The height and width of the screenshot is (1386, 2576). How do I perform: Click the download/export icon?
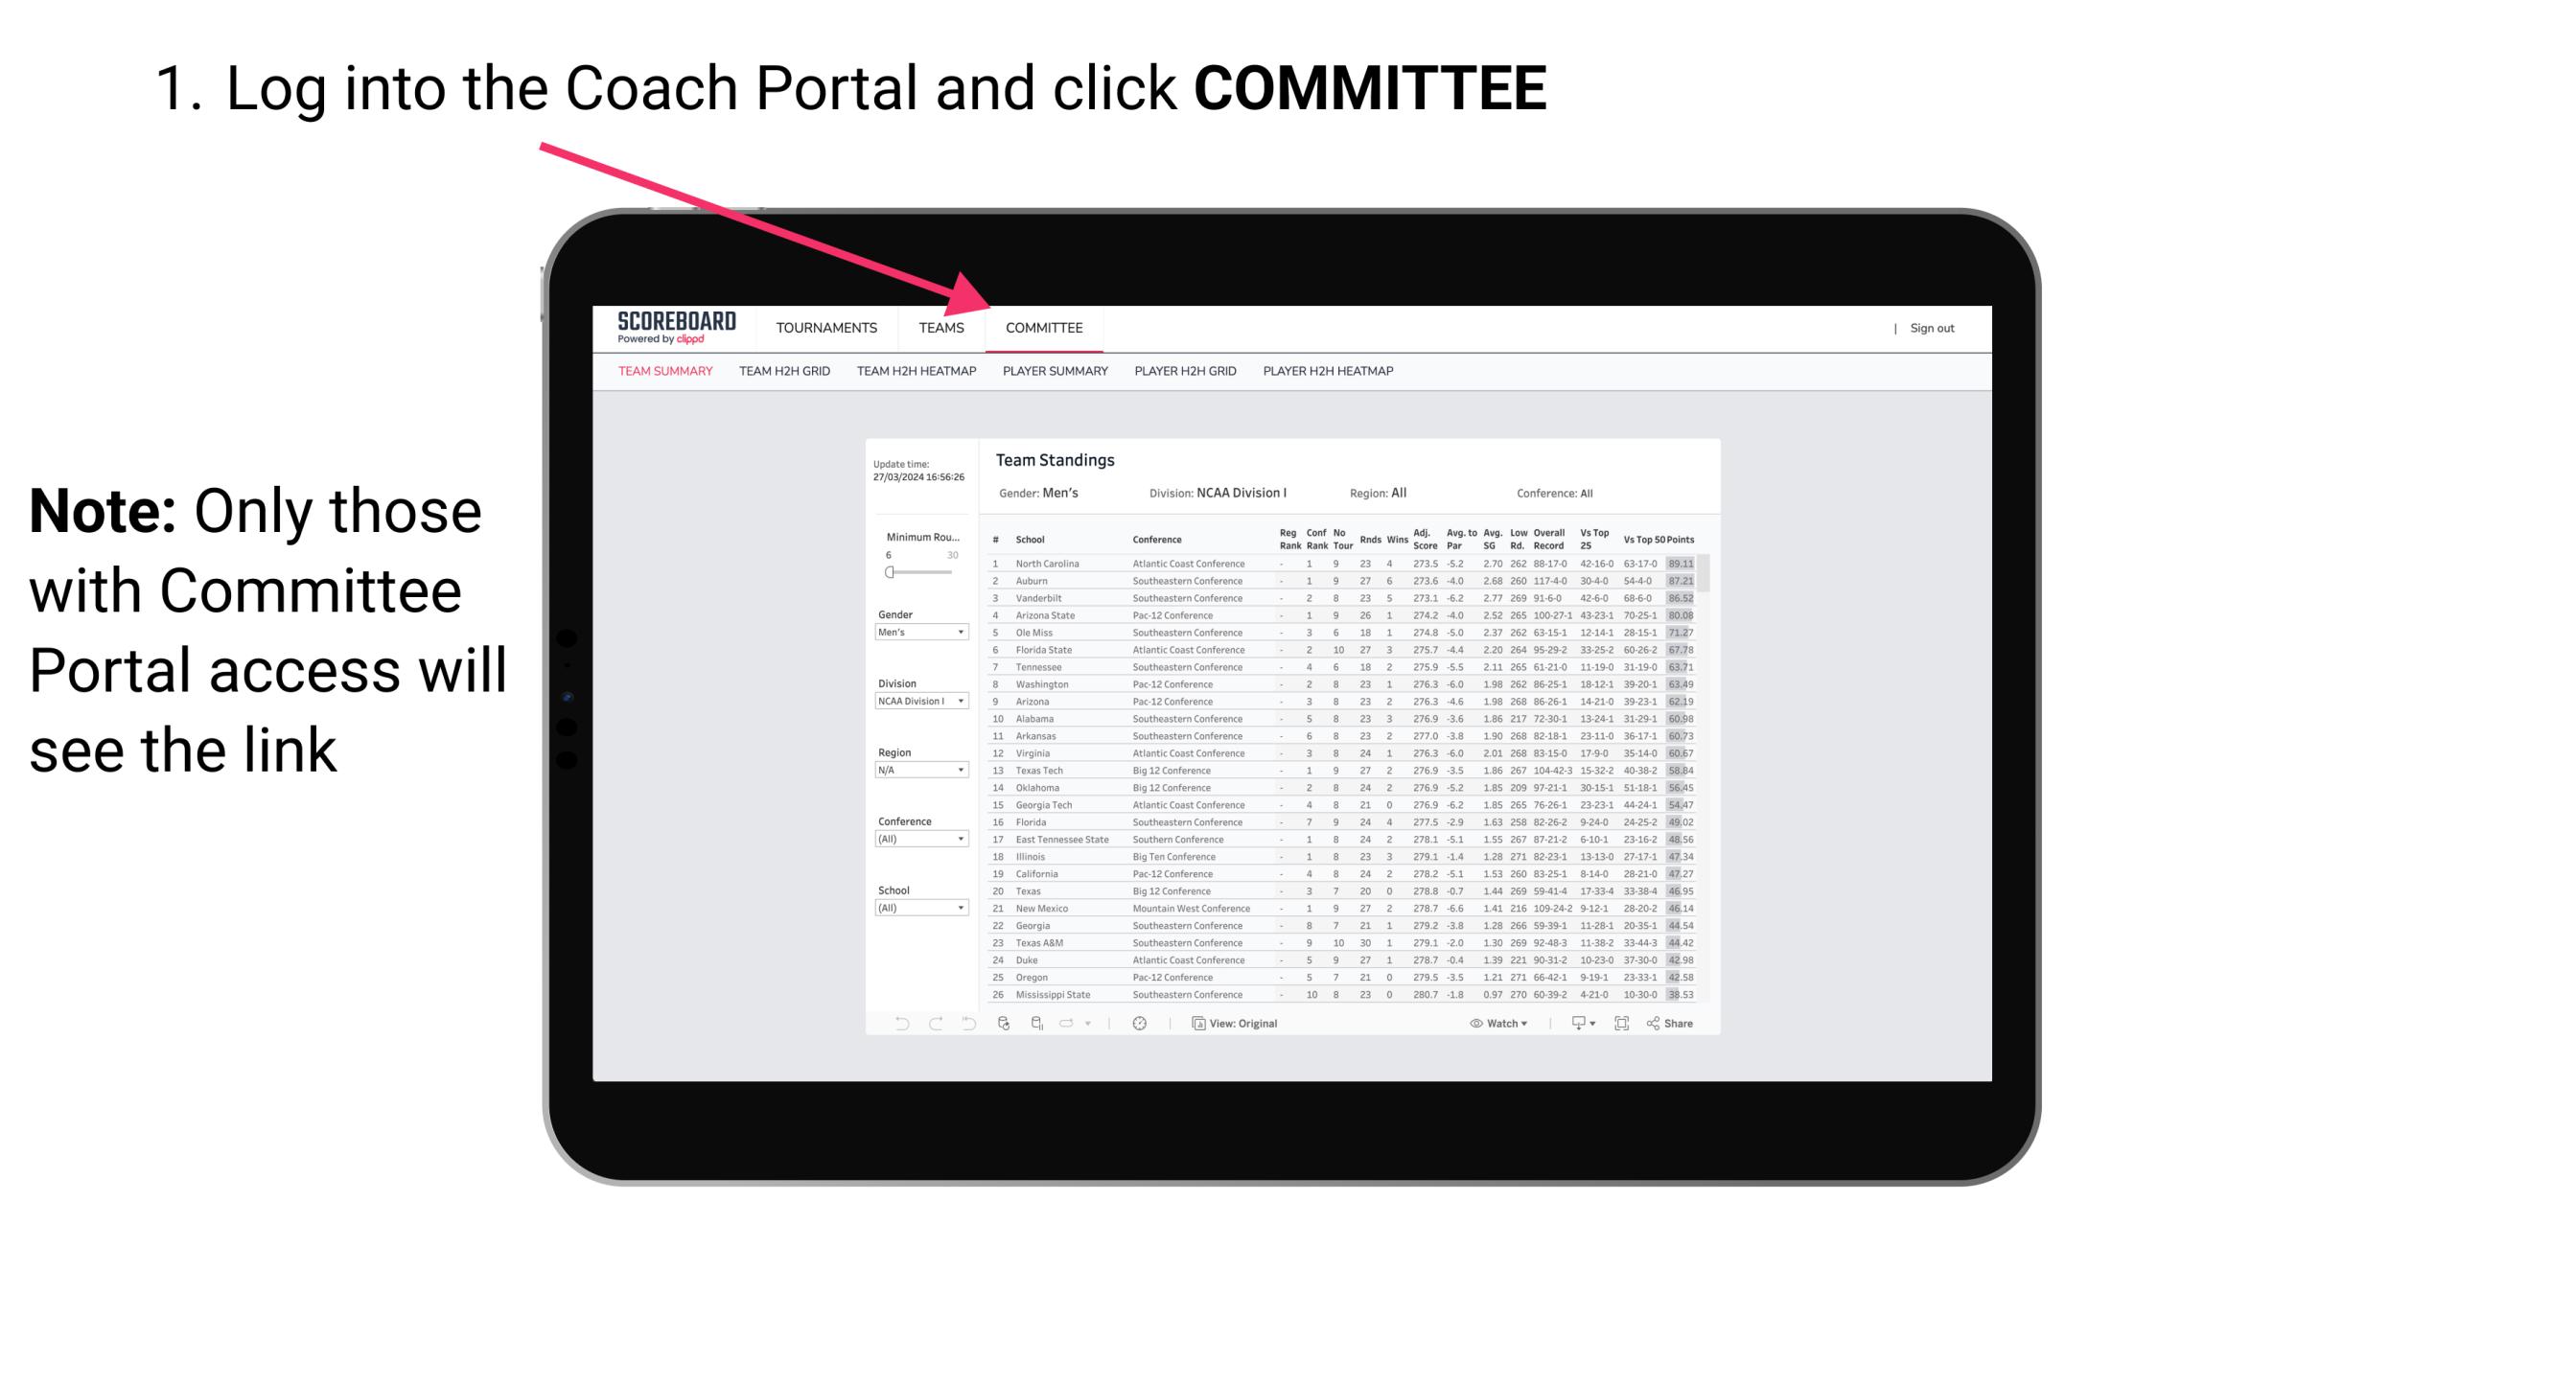tap(1574, 1024)
